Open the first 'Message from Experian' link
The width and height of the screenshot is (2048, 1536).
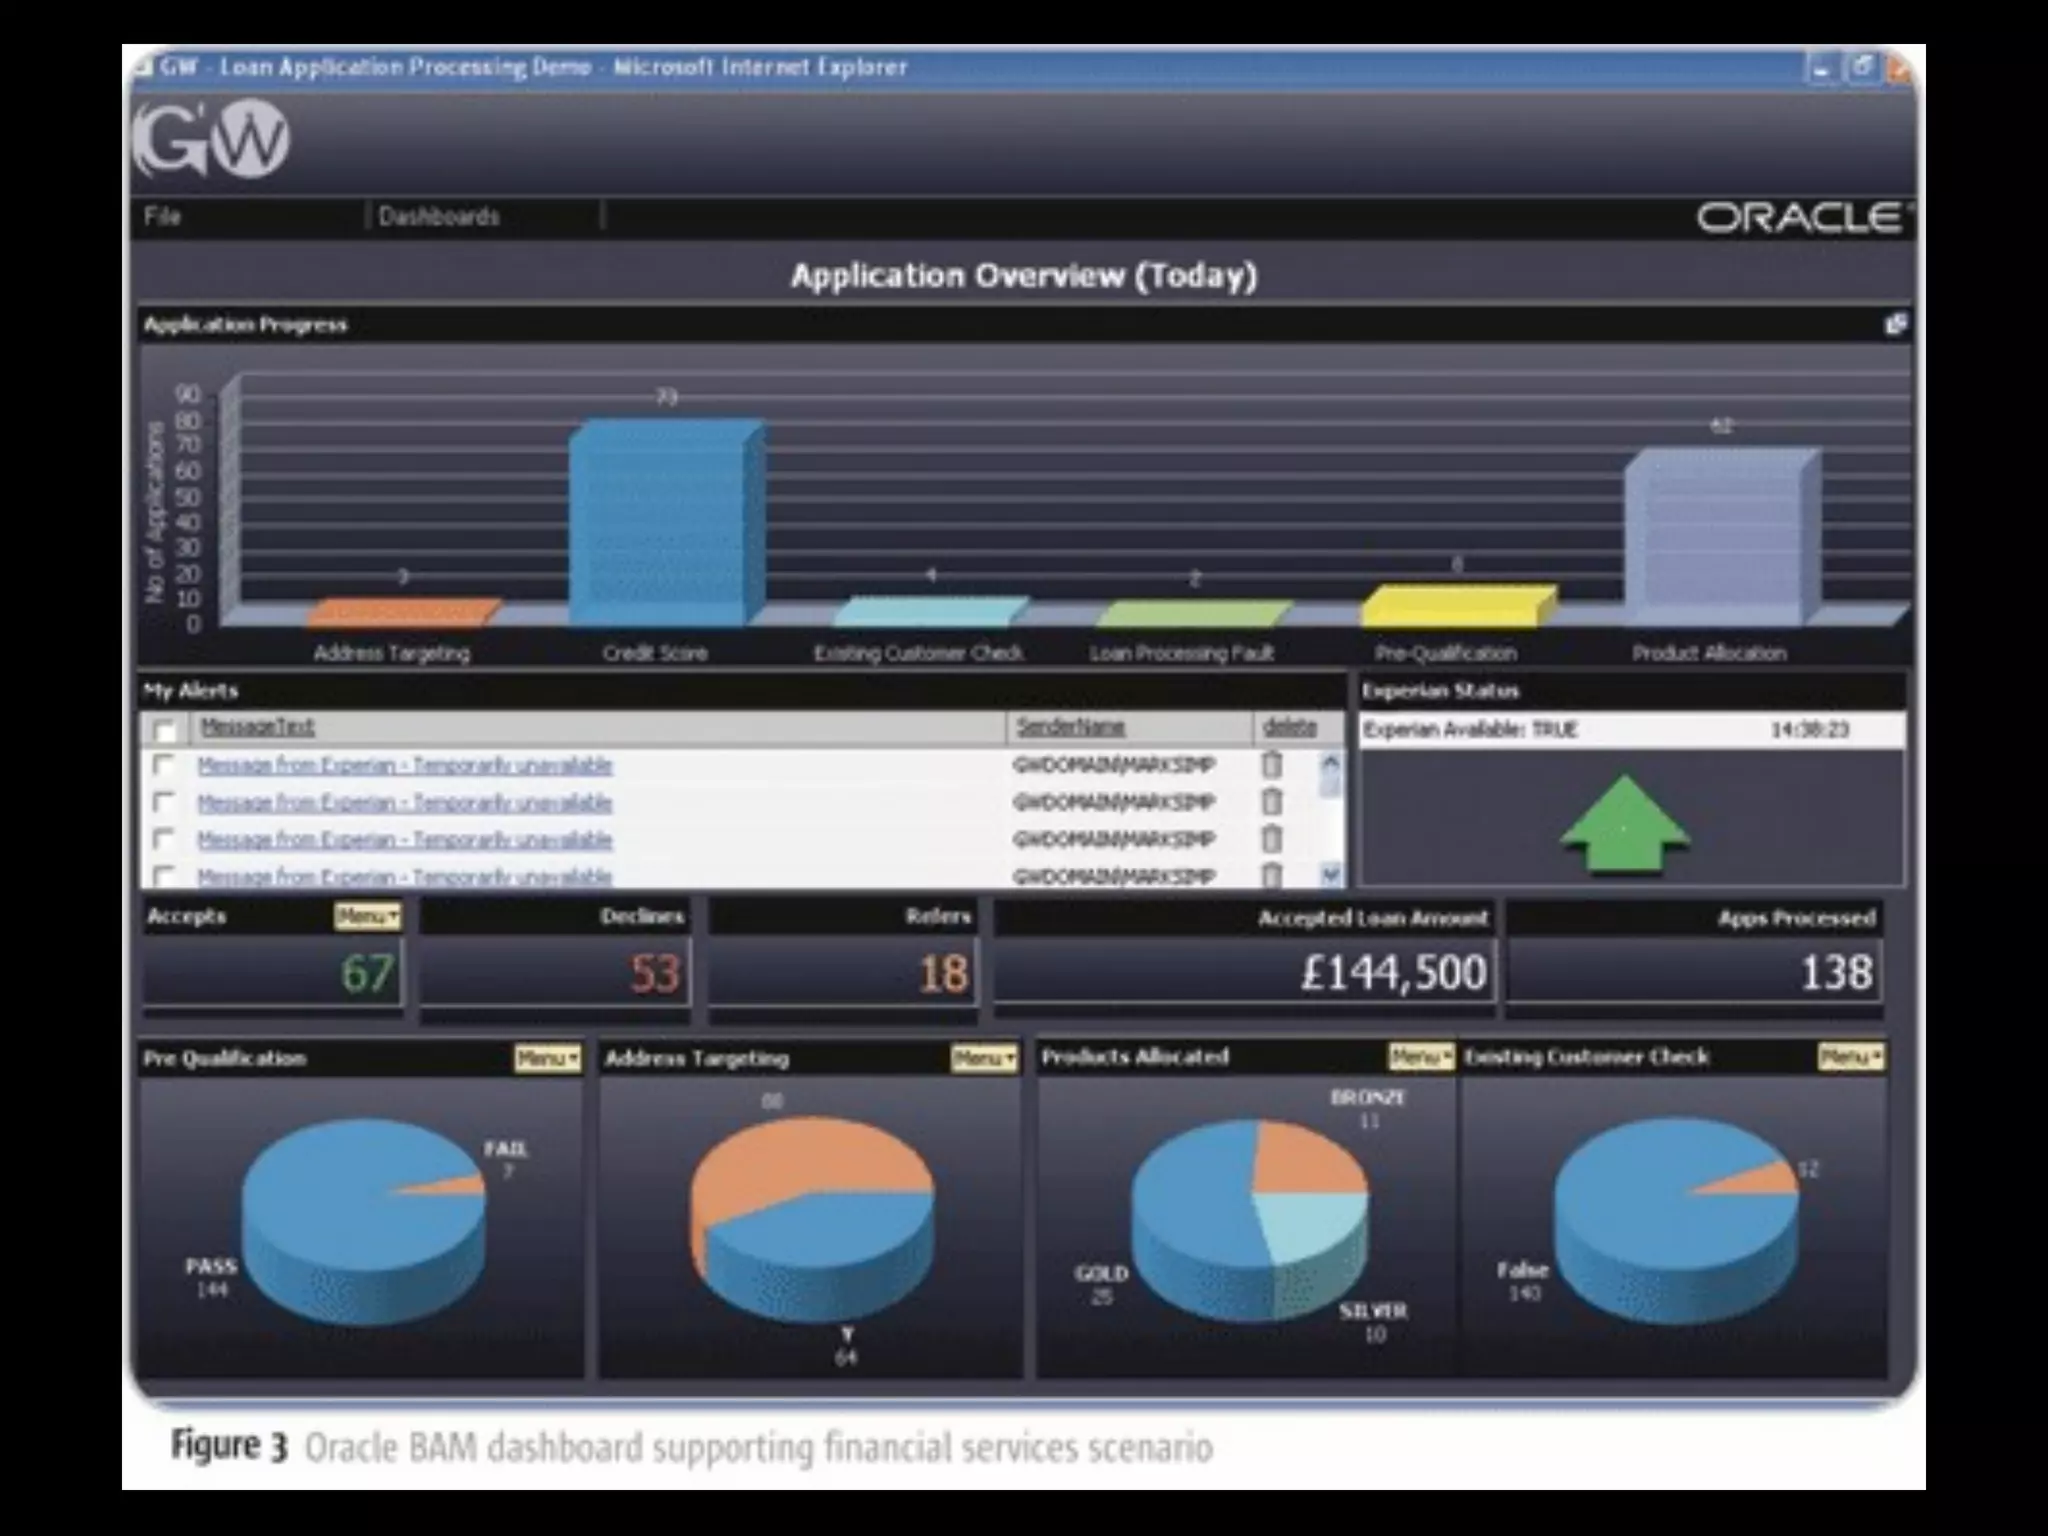pyautogui.click(x=405, y=766)
